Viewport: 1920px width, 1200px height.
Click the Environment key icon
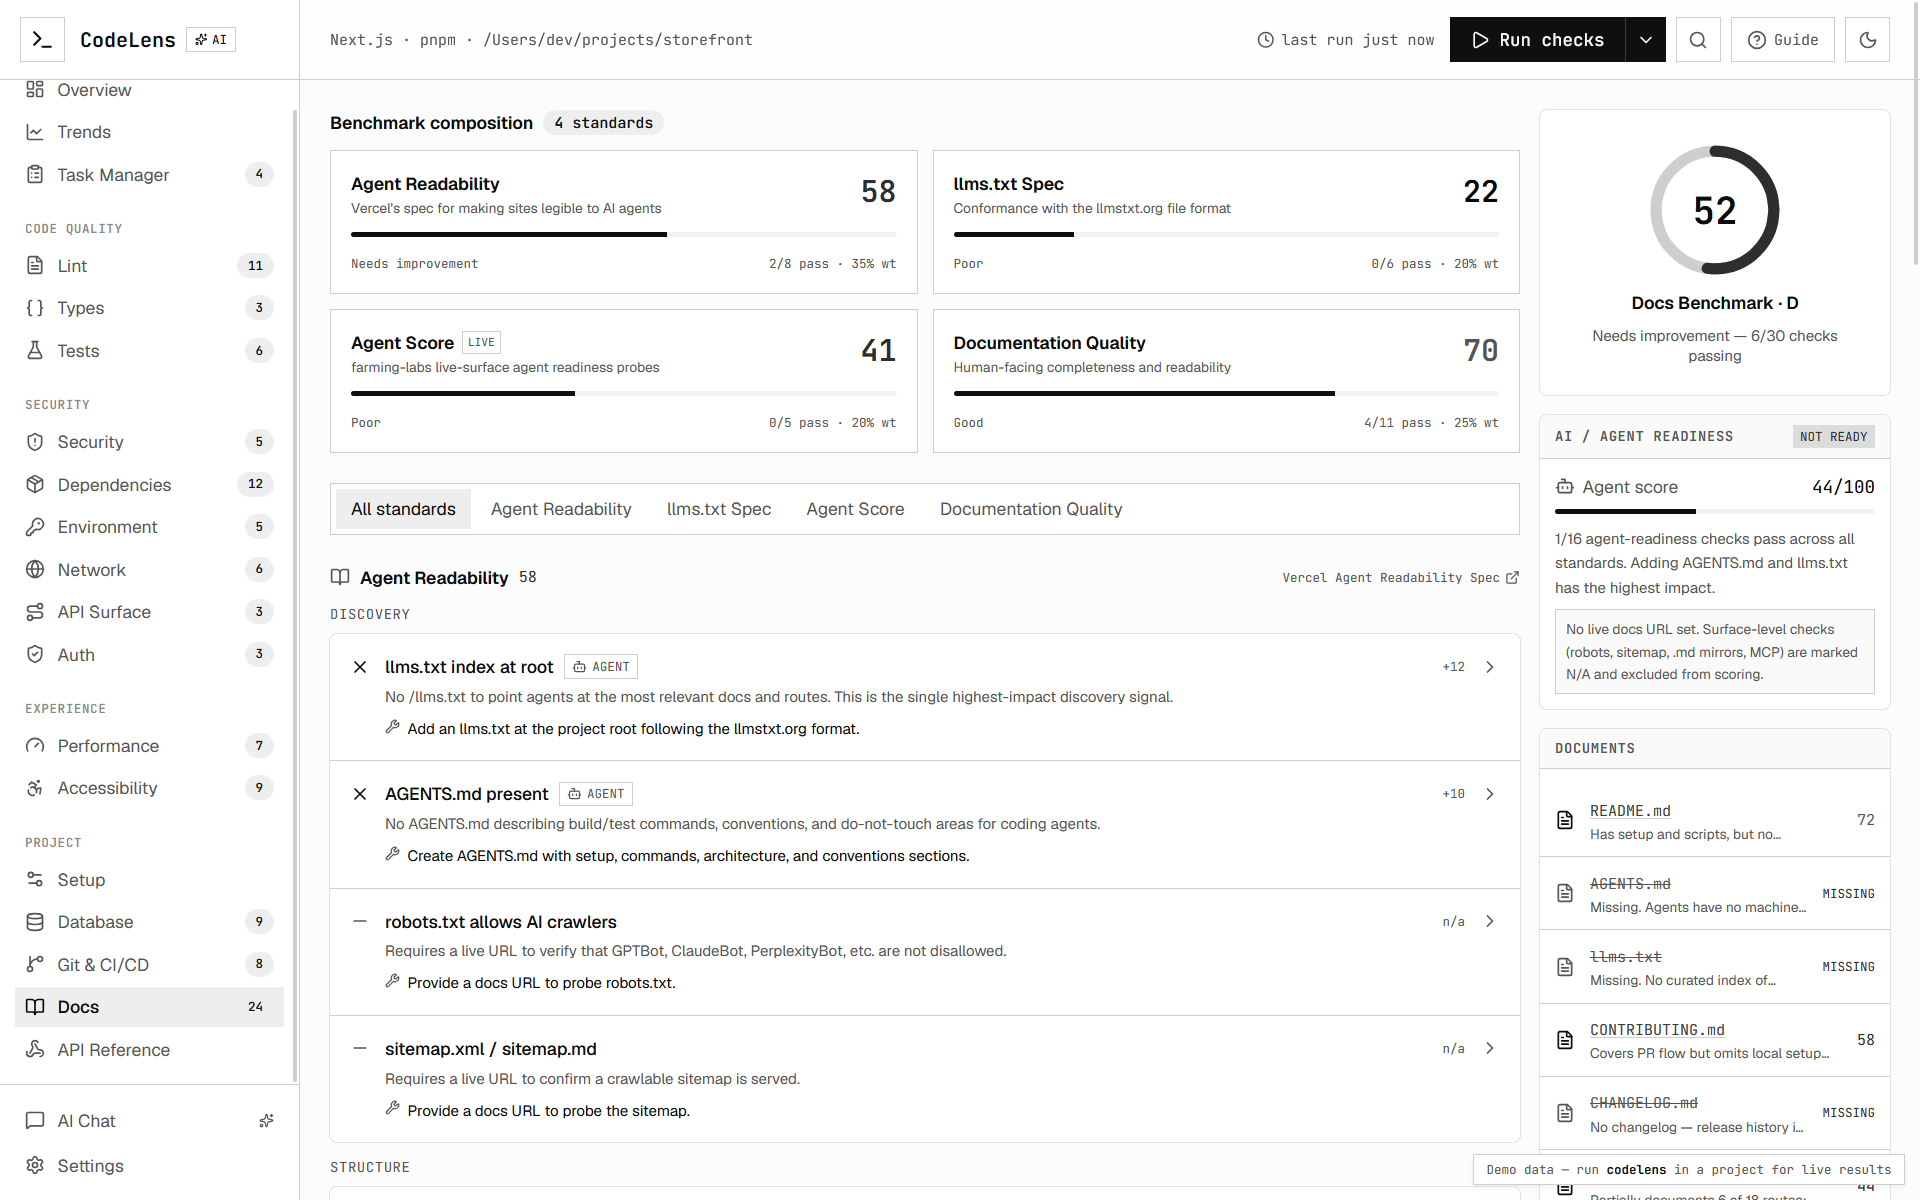[x=35, y=527]
